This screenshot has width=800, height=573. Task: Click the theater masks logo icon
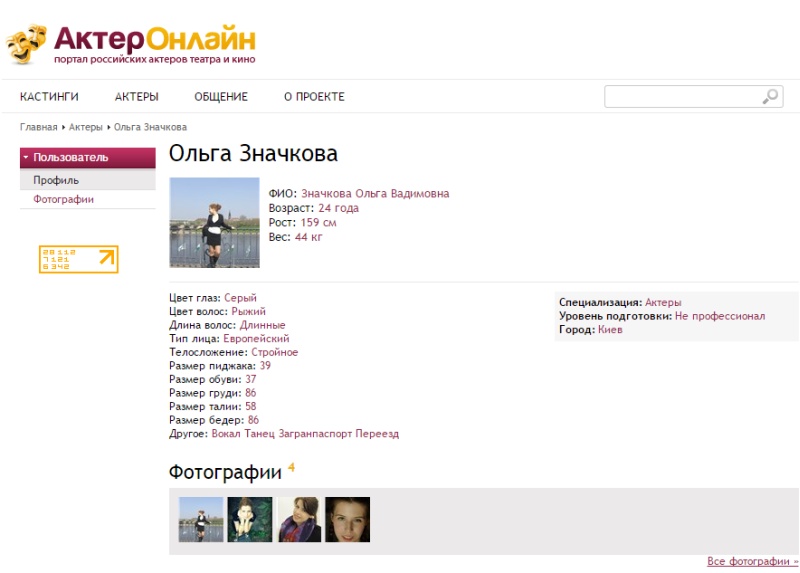[26, 43]
